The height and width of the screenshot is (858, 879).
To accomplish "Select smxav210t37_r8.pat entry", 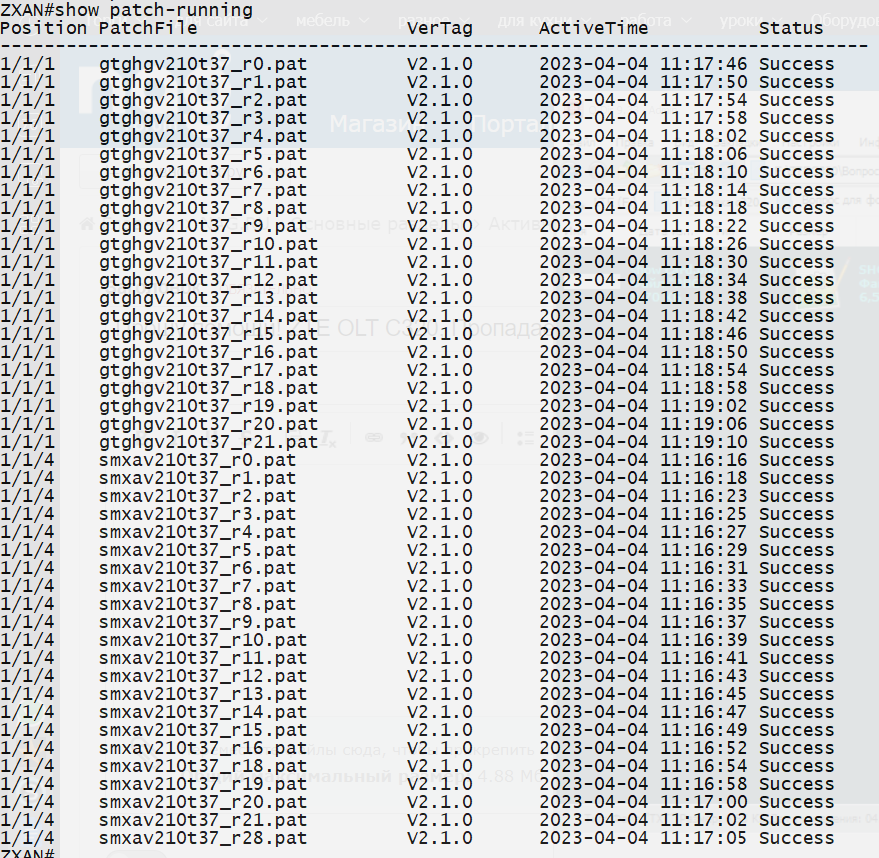I will point(197,604).
